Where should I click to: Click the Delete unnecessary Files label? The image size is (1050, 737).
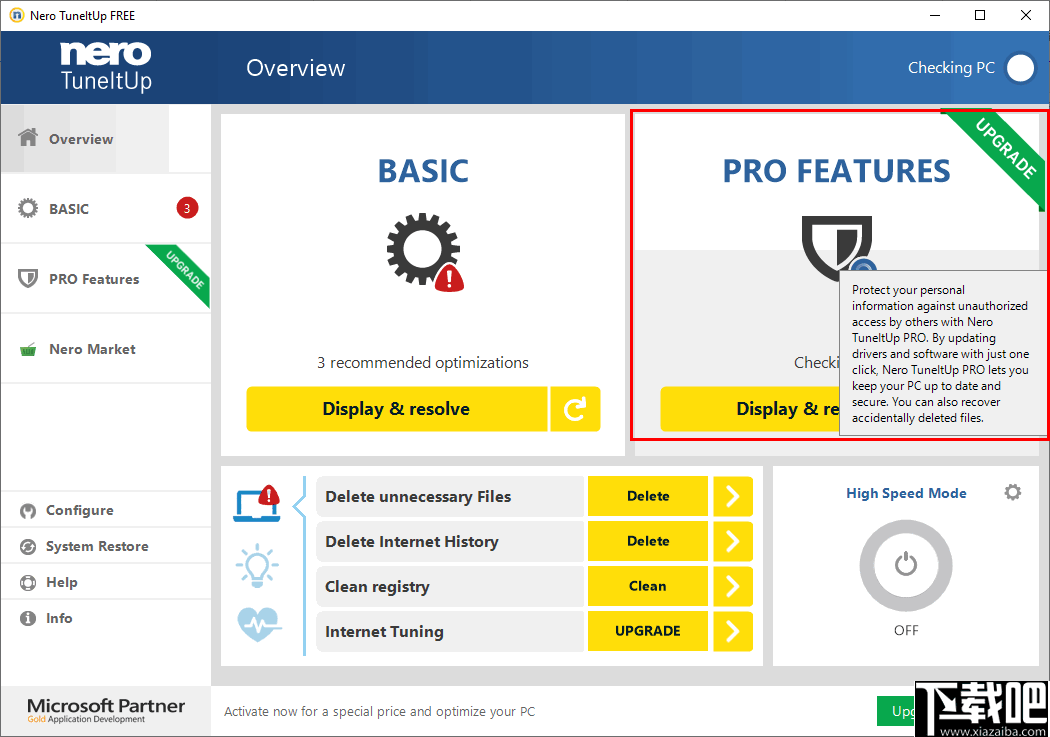click(418, 497)
